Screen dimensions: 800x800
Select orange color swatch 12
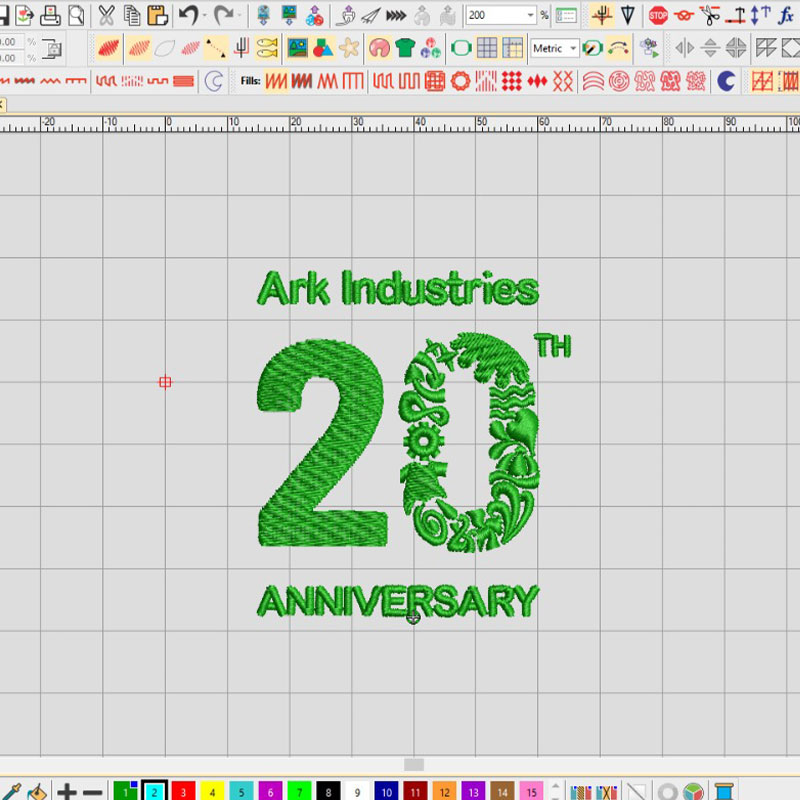[444, 791]
